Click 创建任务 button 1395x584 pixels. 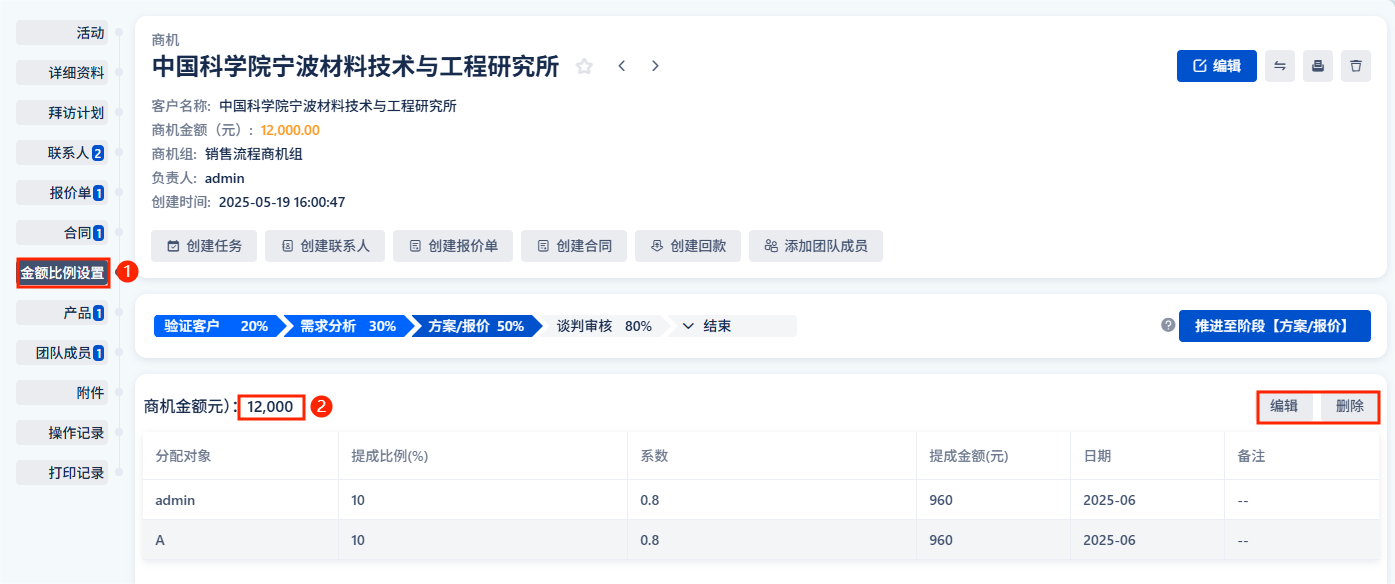tap(204, 246)
